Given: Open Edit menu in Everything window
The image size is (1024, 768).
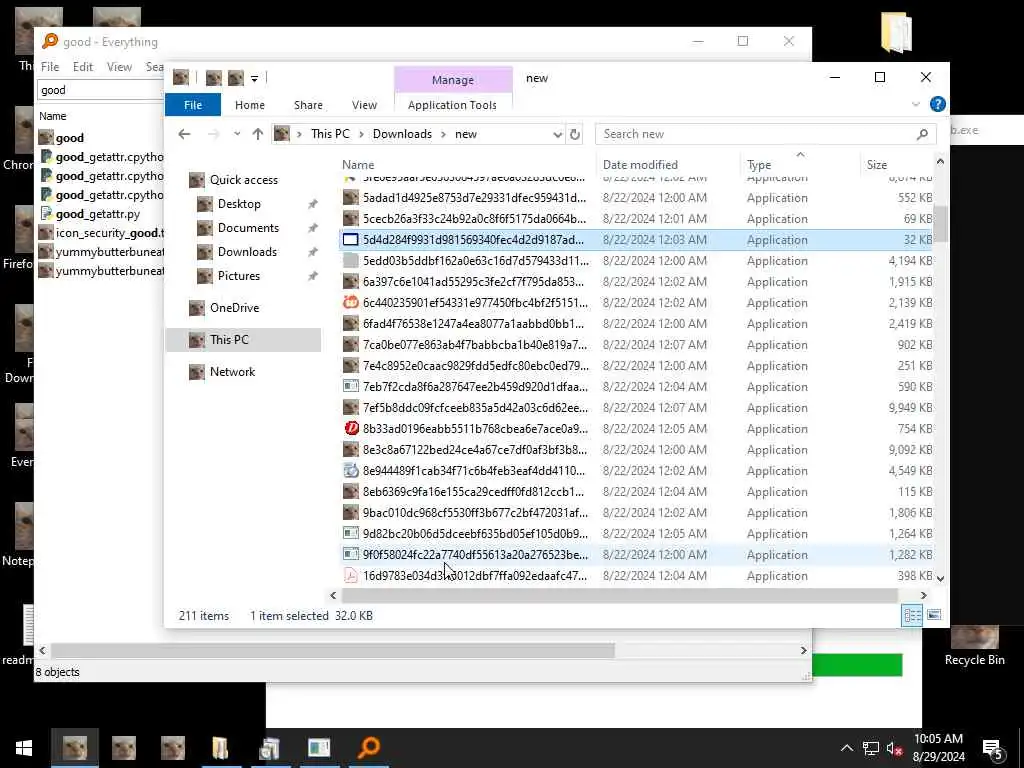Looking at the screenshot, I should (x=82, y=67).
